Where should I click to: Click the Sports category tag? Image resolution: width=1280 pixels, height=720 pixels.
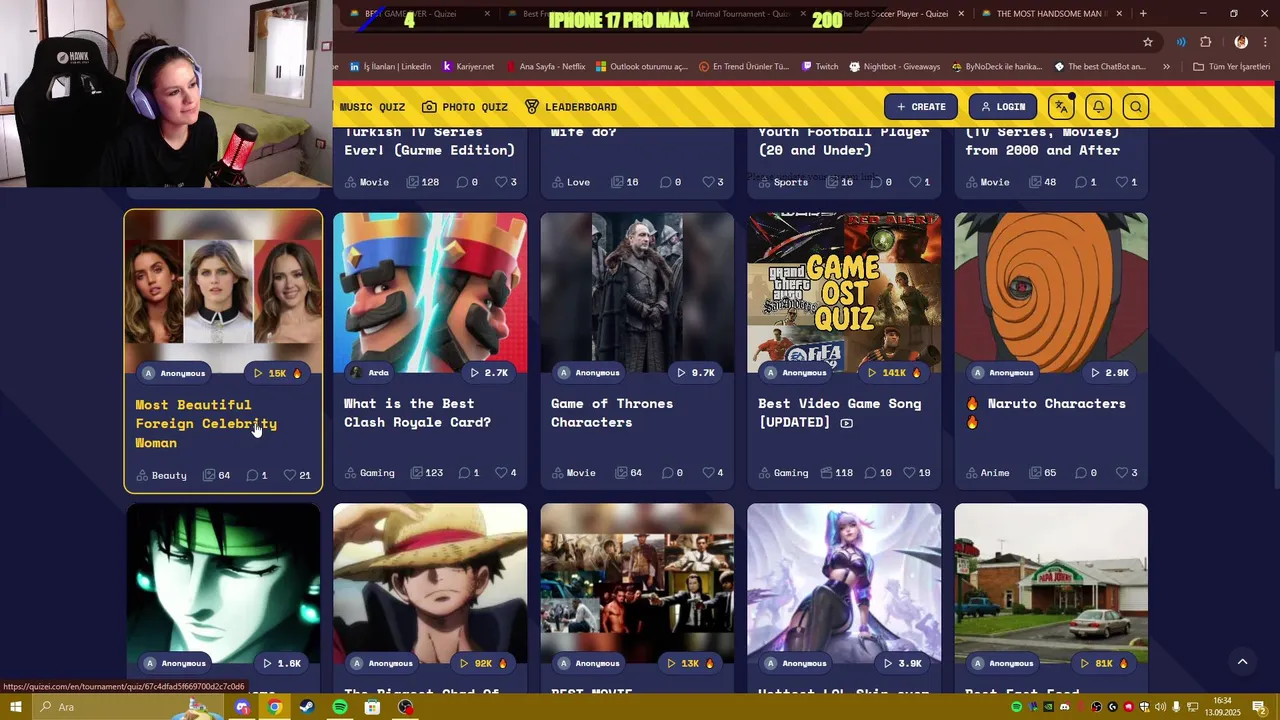783,182
